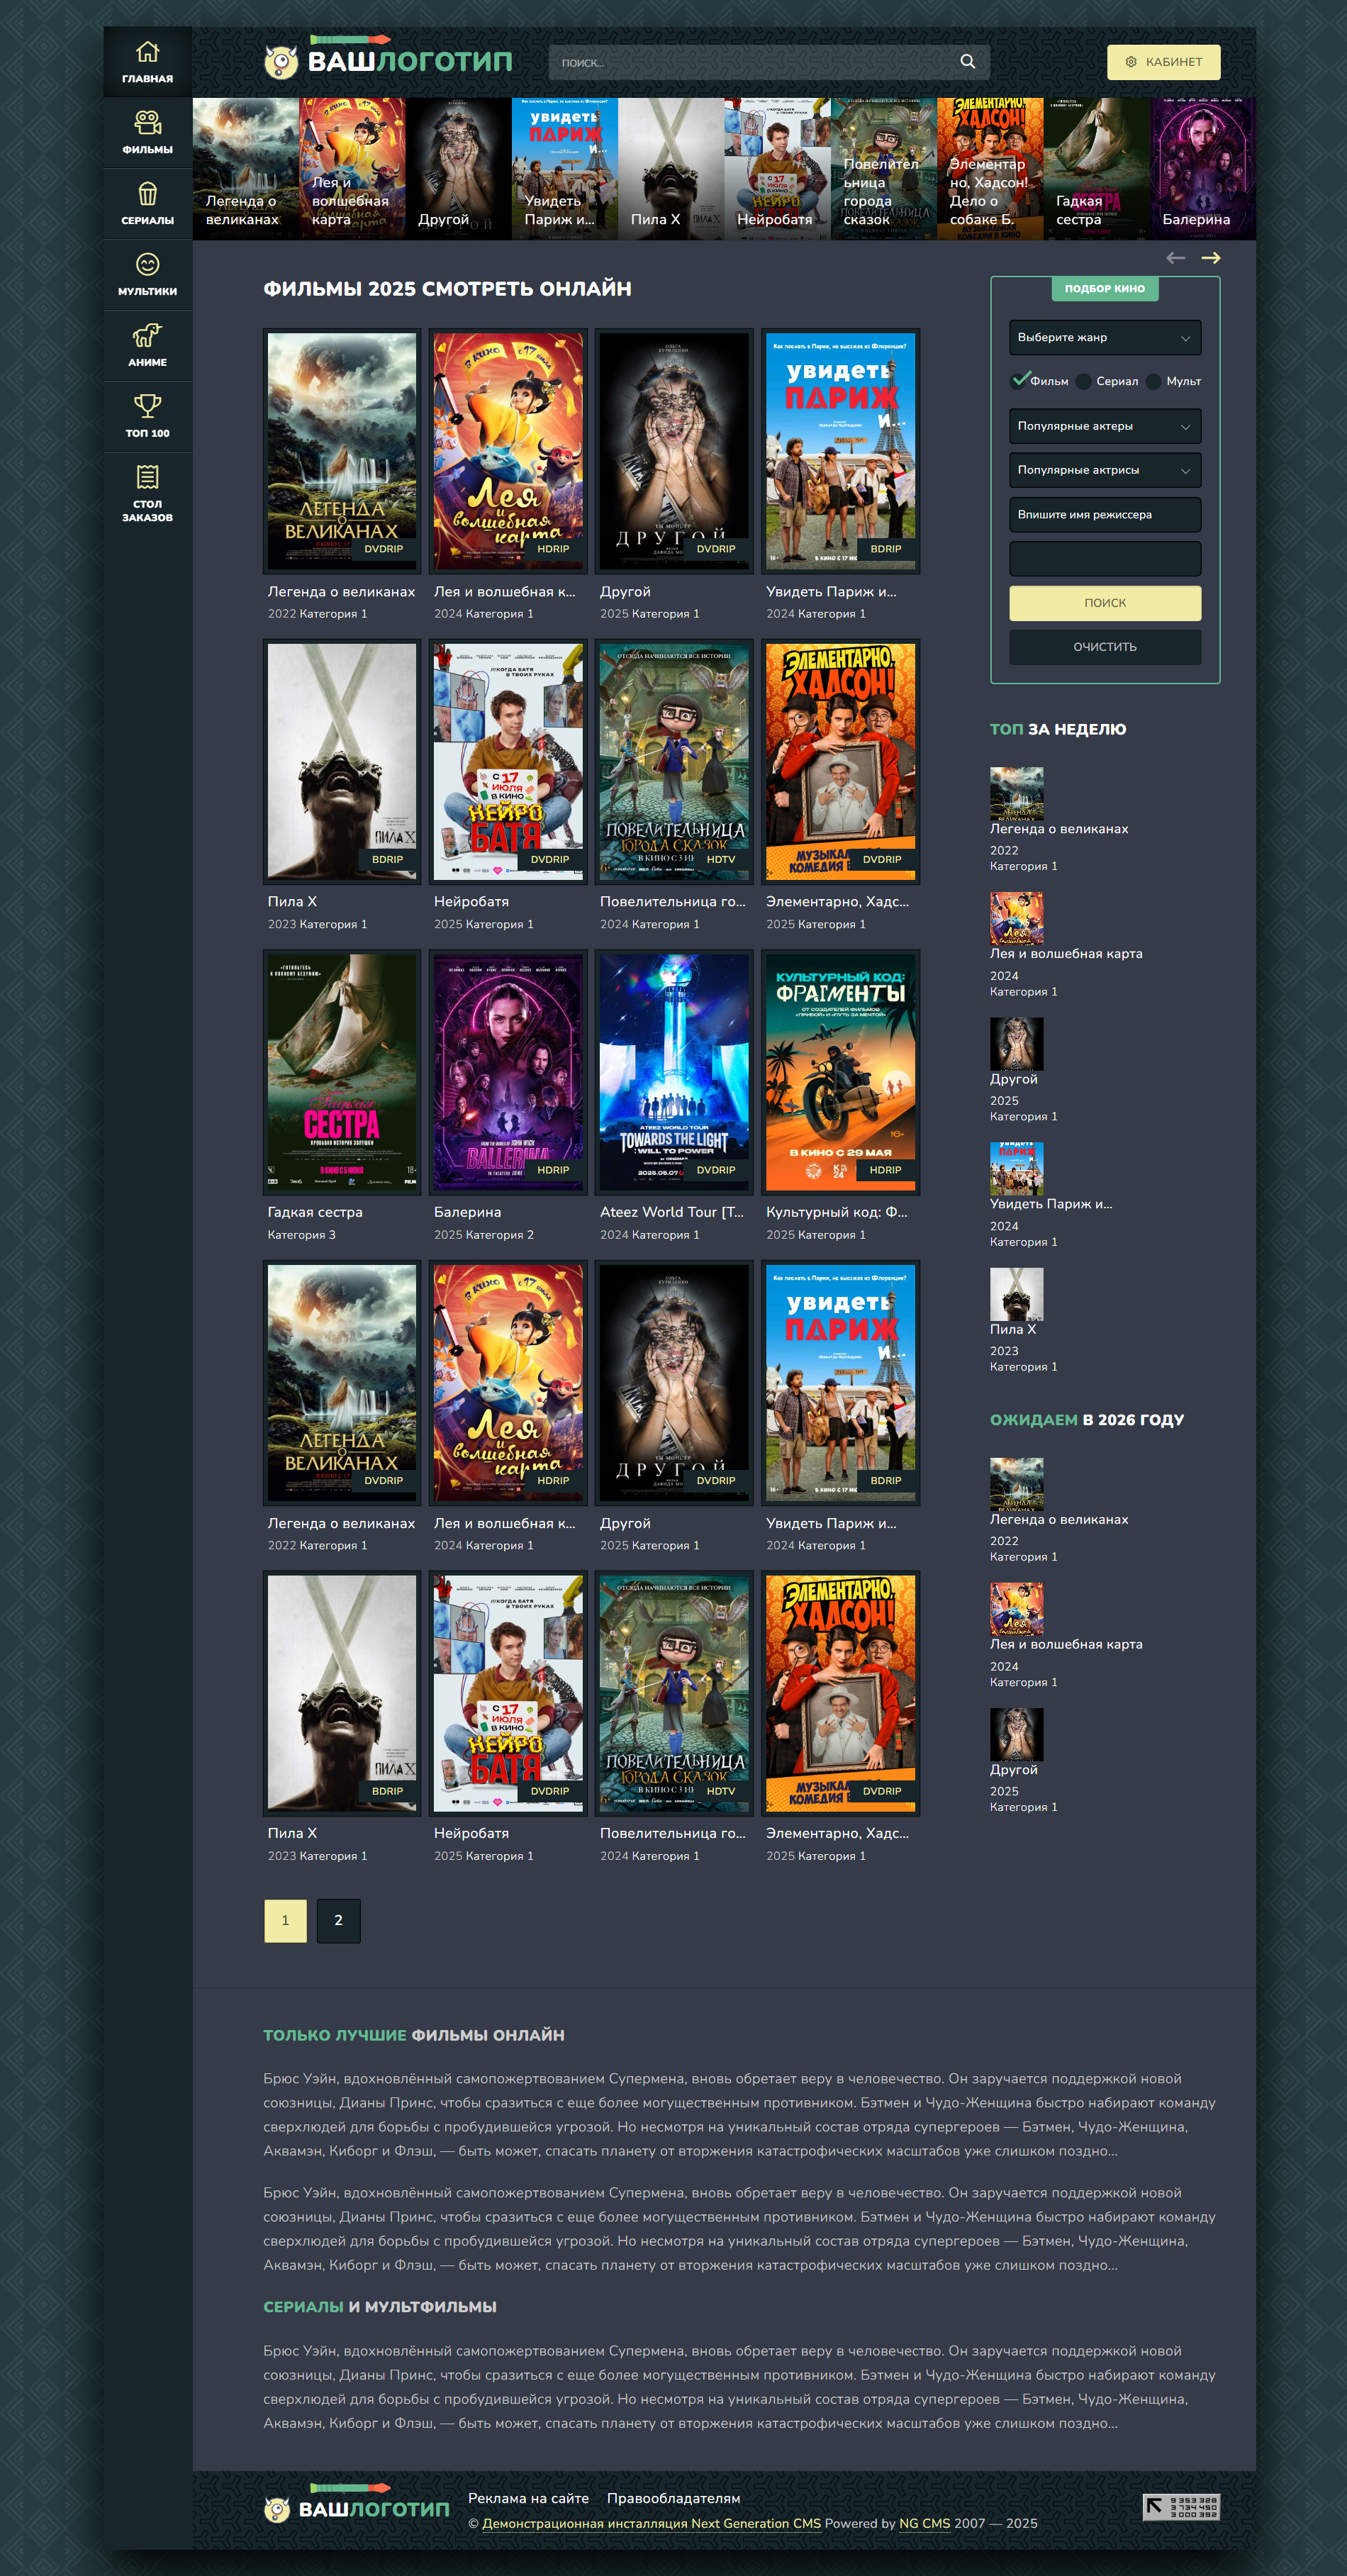Image resolution: width=1347 pixels, height=2576 pixels.
Task: Expand the Выберите жанр dropdown
Action: click(x=1105, y=338)
